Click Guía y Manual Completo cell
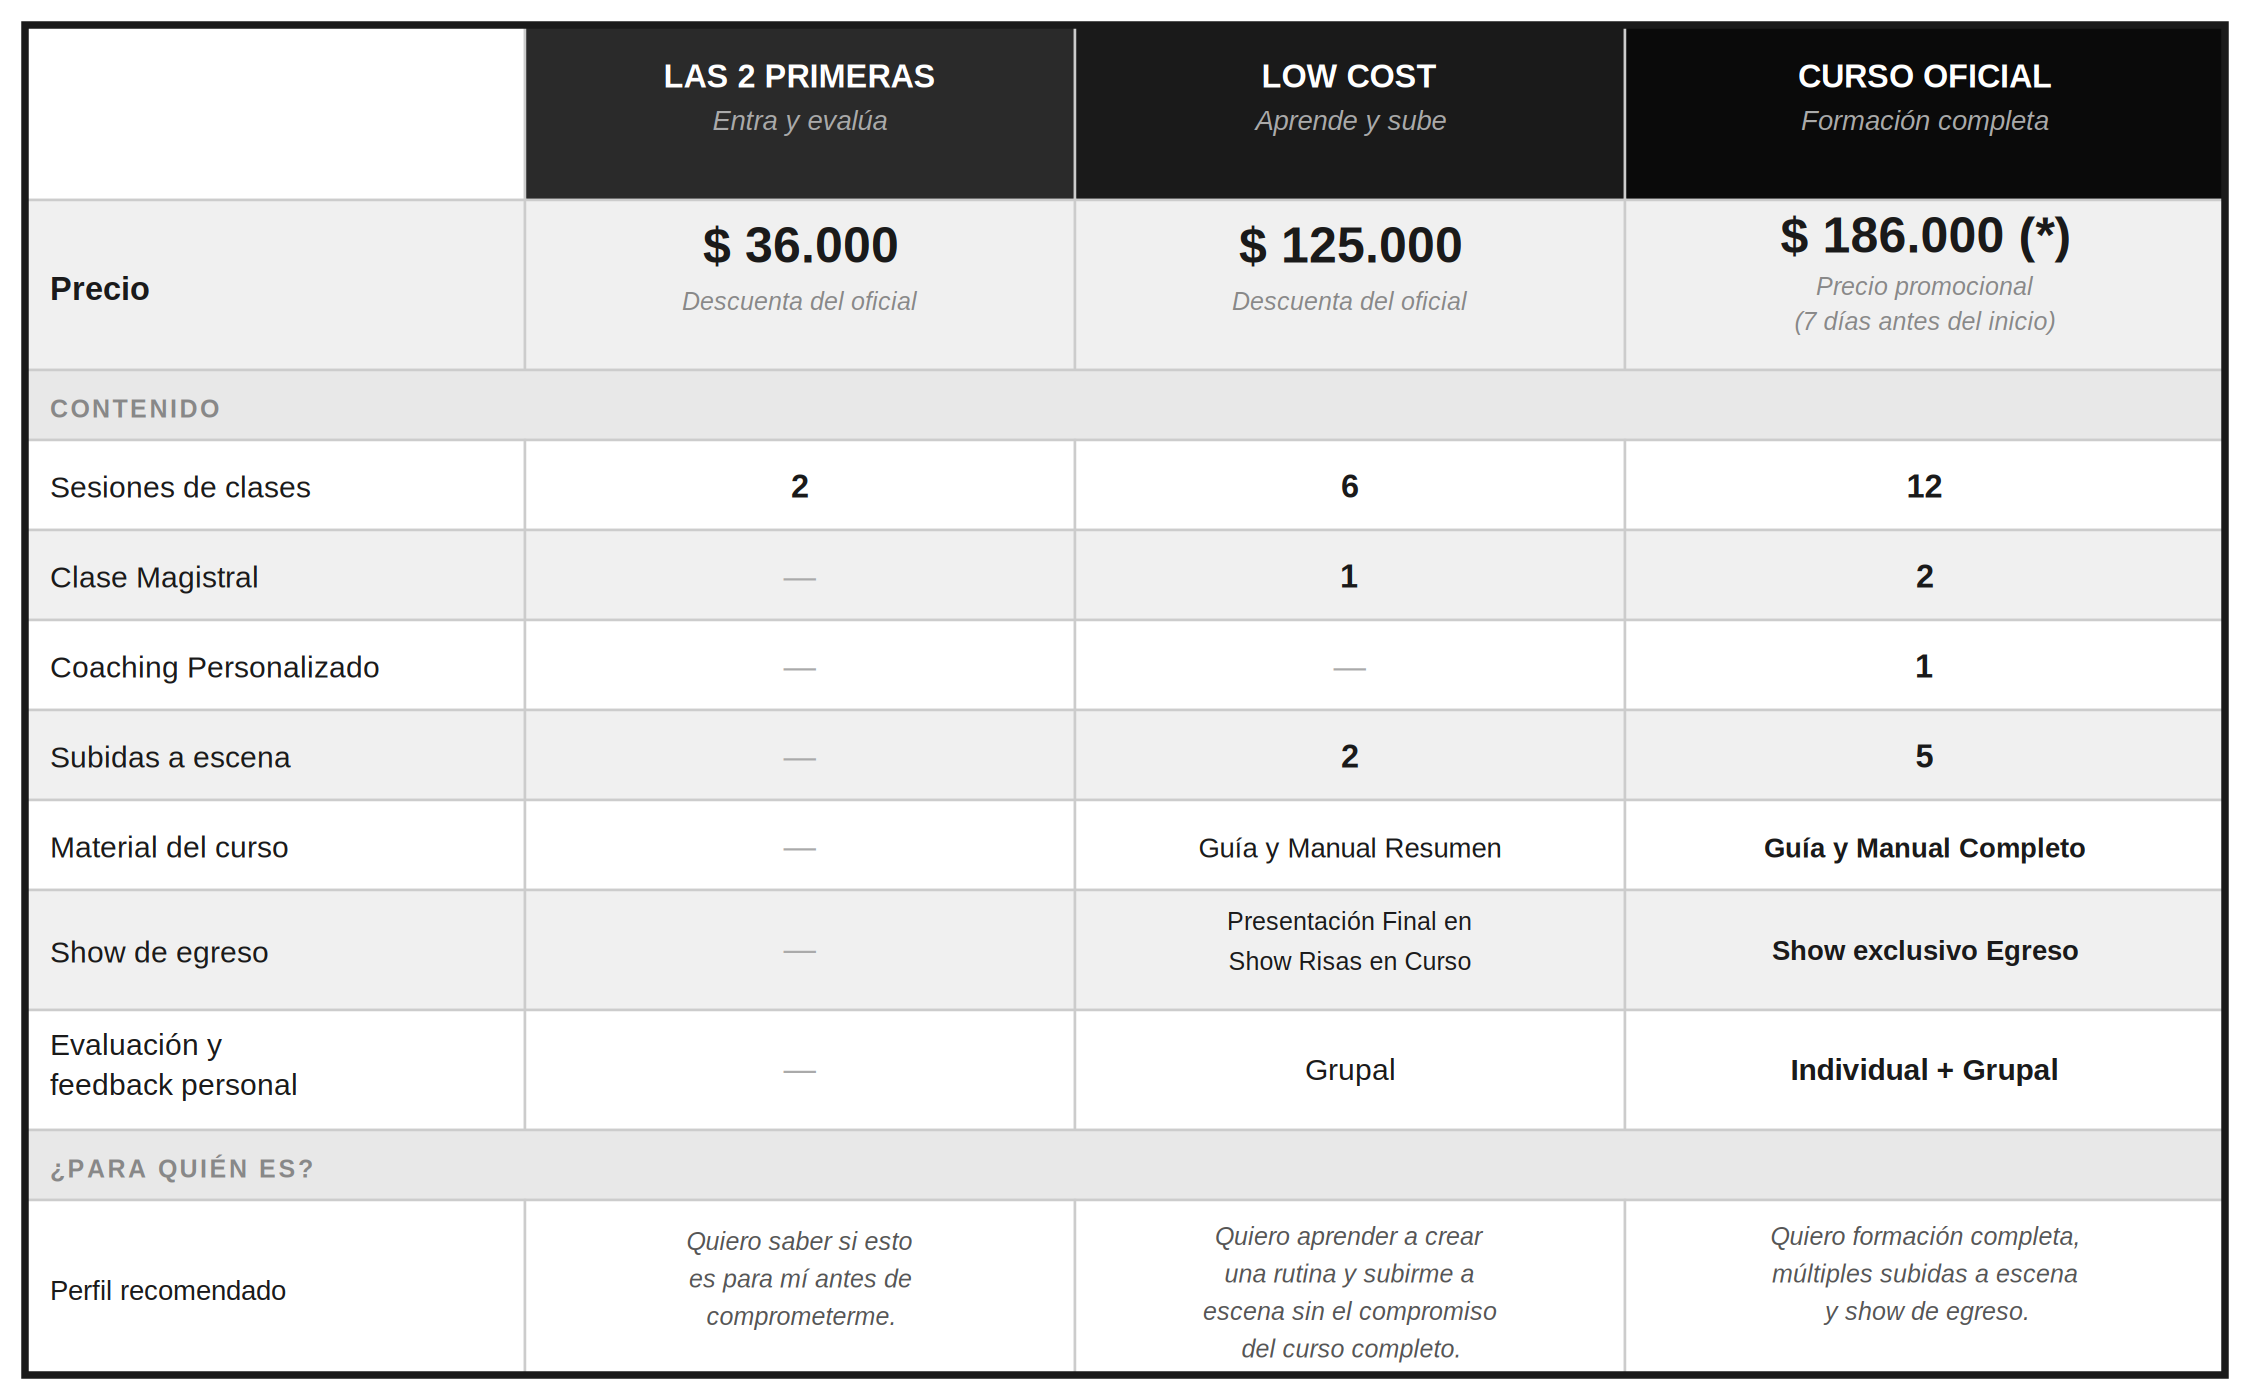Screen dimensions: 2250x1400 pos(1924,848)
